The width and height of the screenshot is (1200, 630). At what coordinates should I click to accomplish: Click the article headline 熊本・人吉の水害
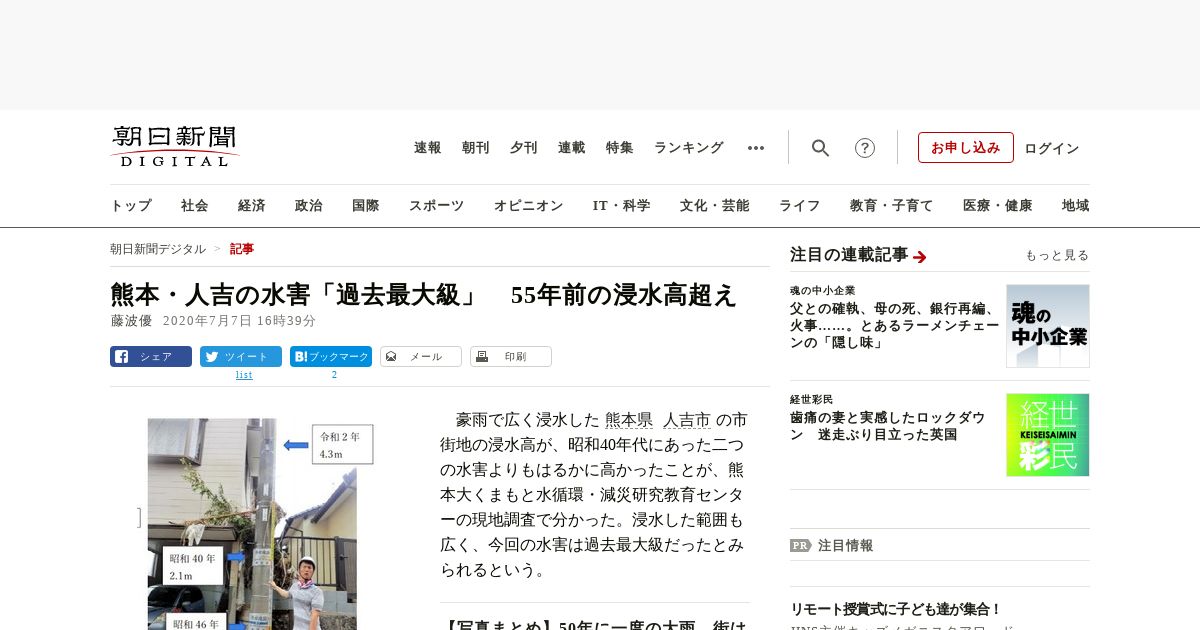(x=423, y=295)
